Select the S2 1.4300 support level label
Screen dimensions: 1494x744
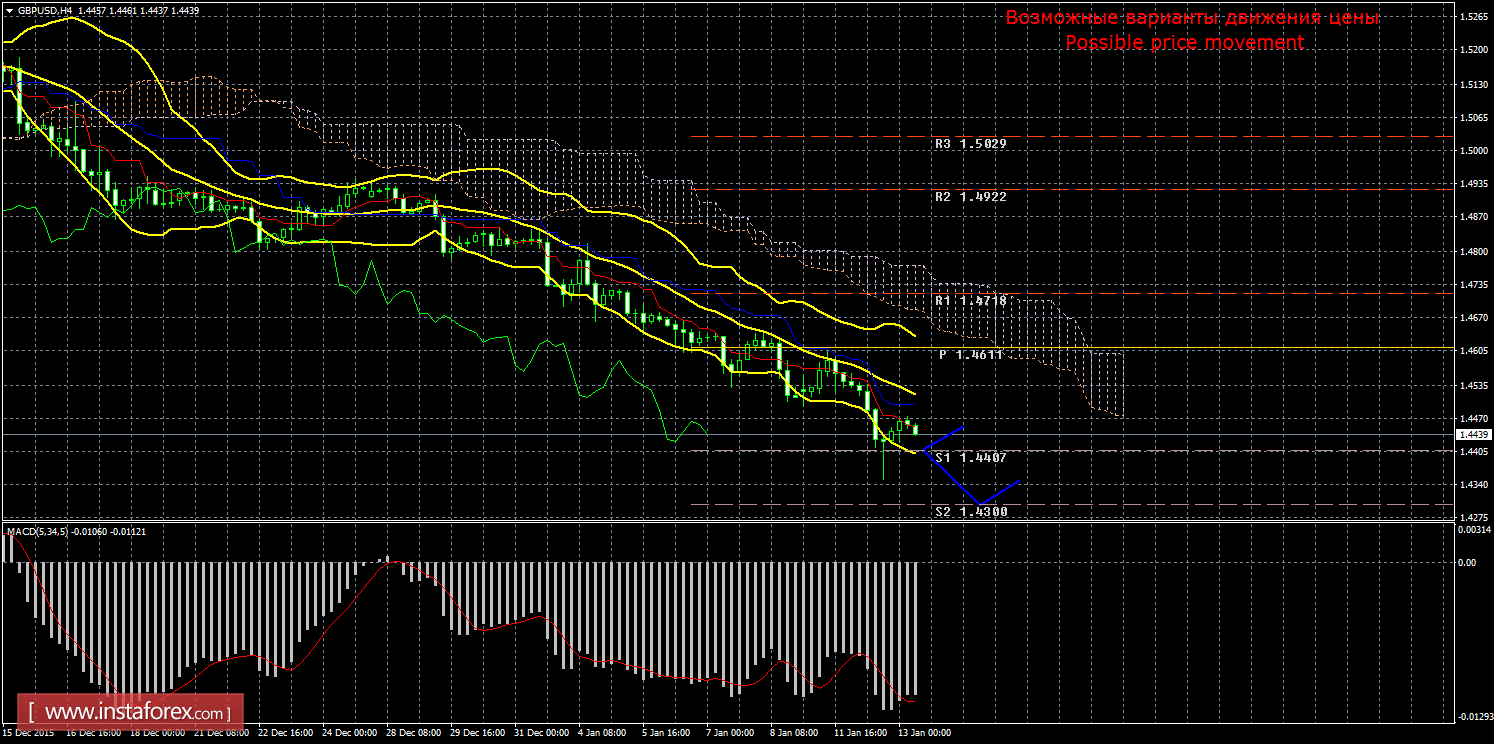click(x=970, y=511)
